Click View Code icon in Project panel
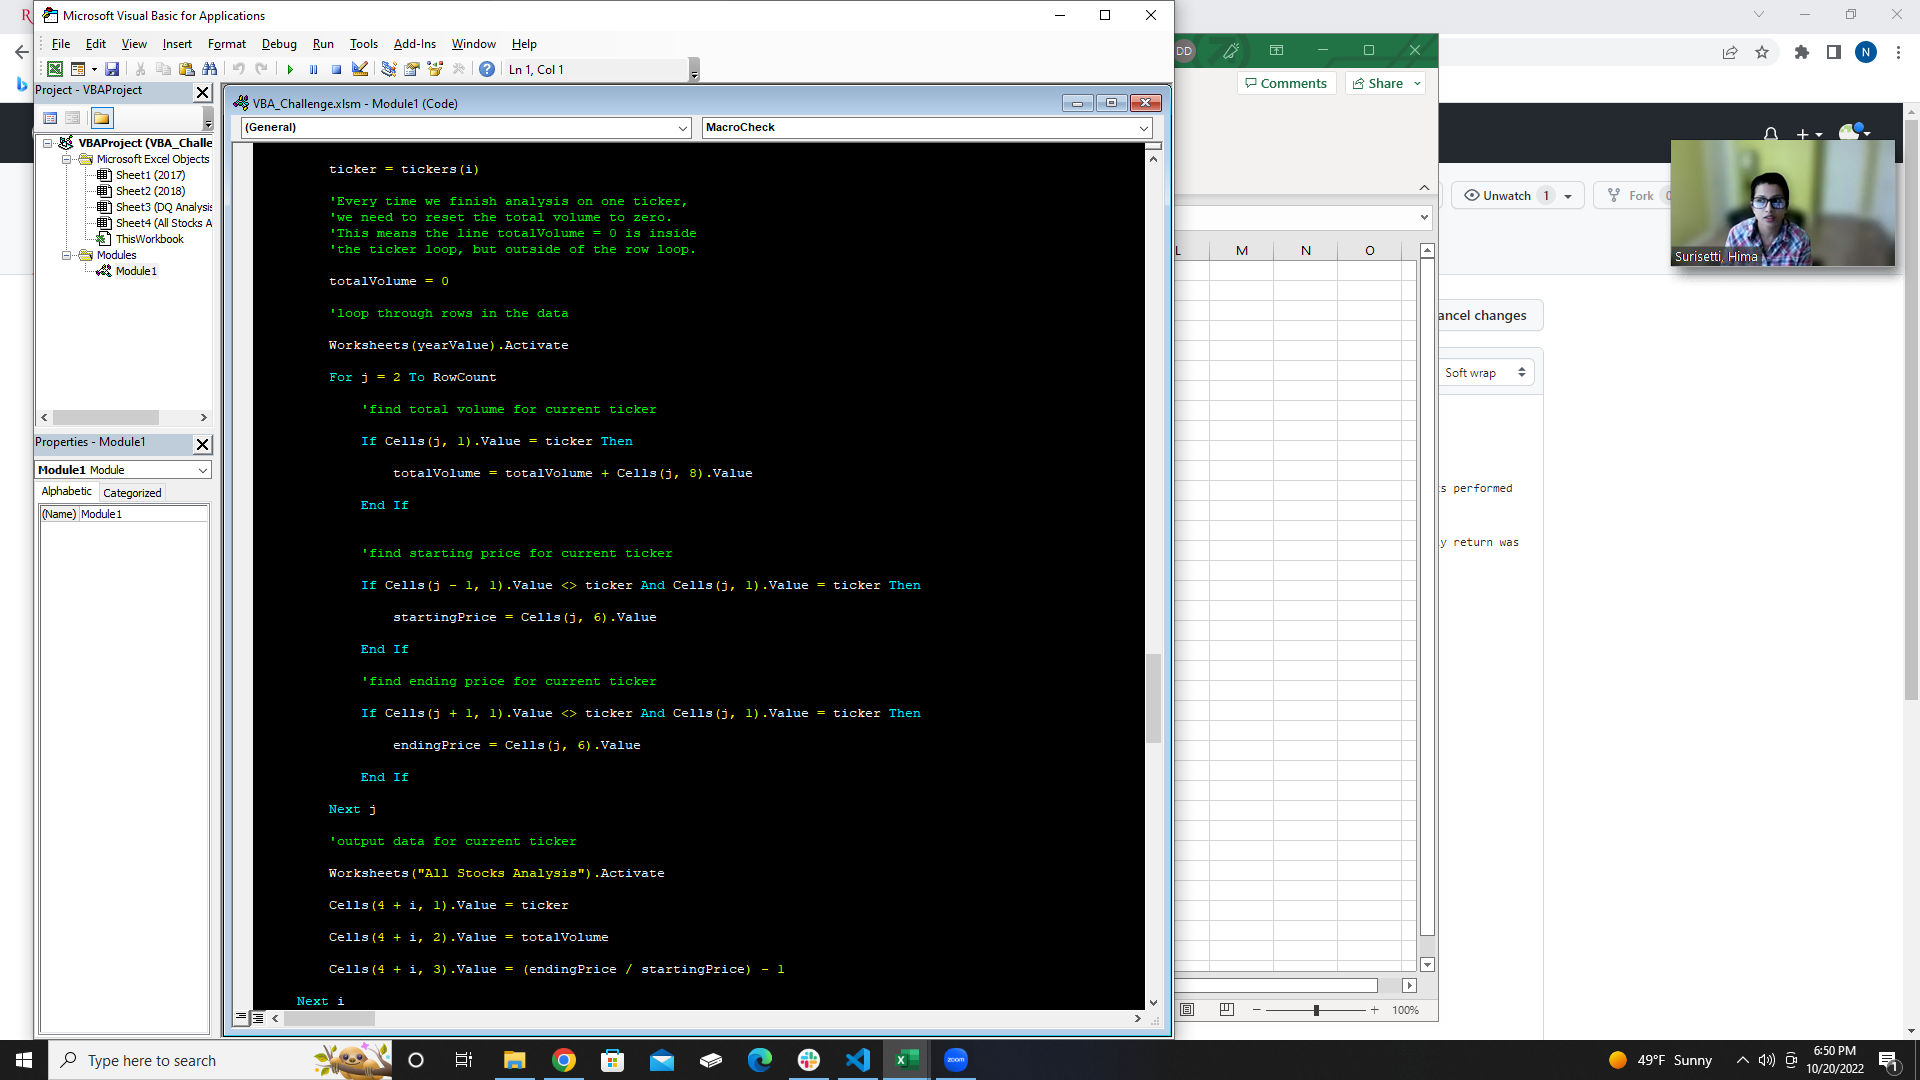The width and height of the screenshot is (1920, 1080). (x=50, y=118)
